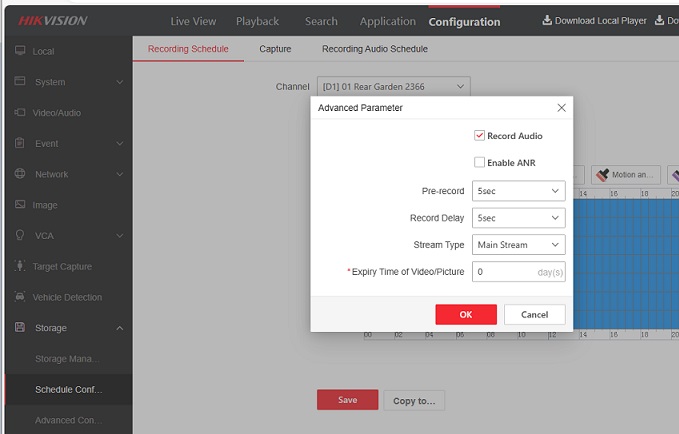
Task: Open the Recording Audio Schedule tab
Action: coord(374,49)
